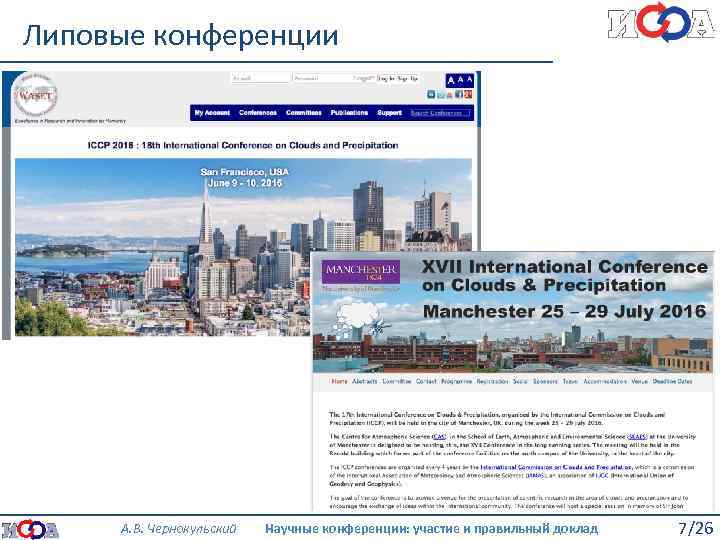Click the ИФА logo at top right
The width and height of the screenshot is (720, 540).
click(x=662, y=22)
